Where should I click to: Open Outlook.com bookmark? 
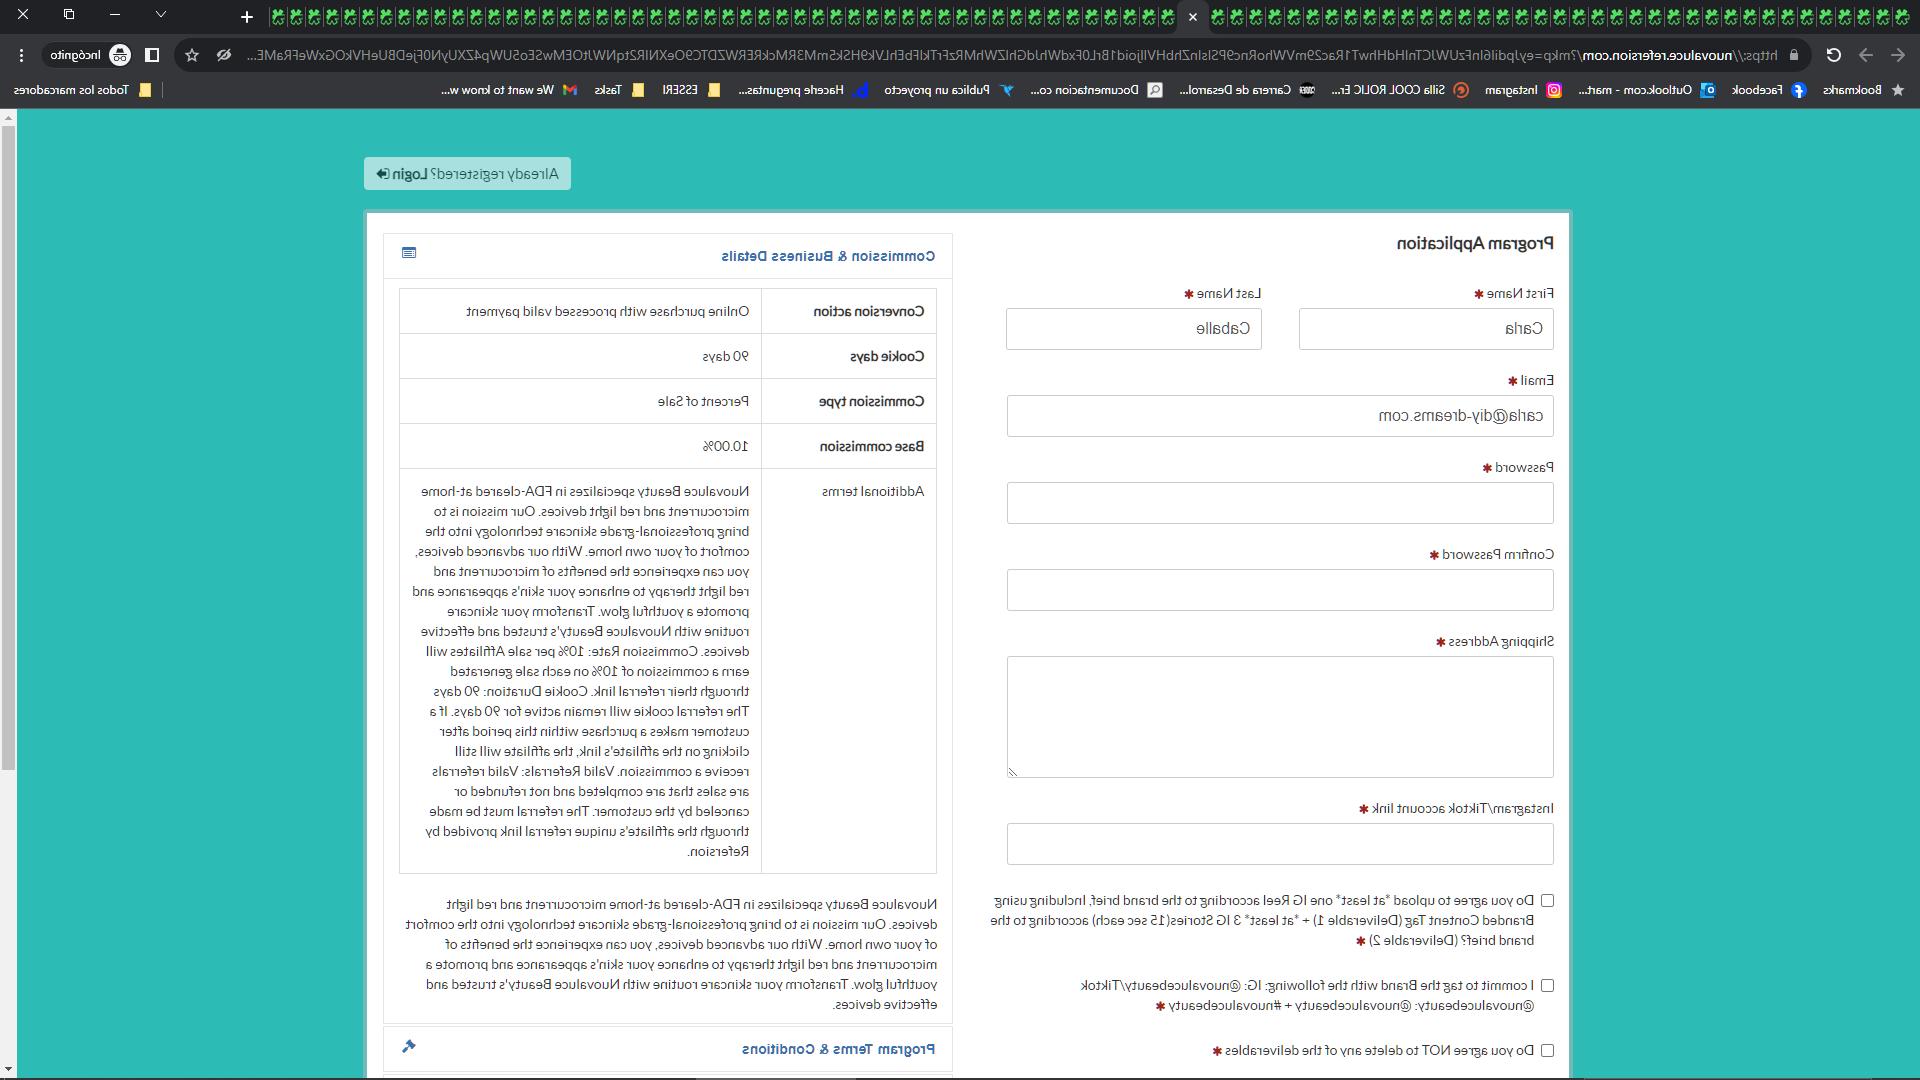(x=1647, y=90)
